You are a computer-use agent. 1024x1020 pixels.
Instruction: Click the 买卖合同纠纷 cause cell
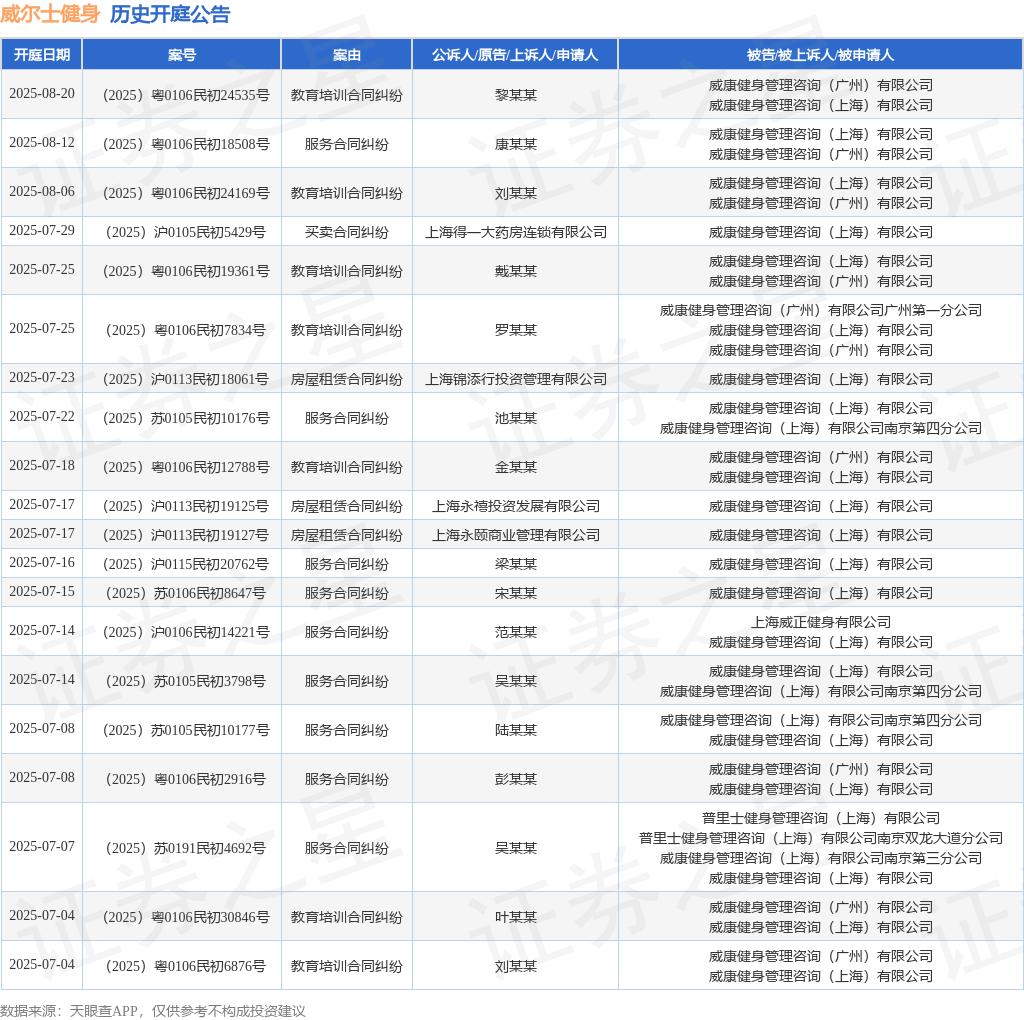[347, 232]
